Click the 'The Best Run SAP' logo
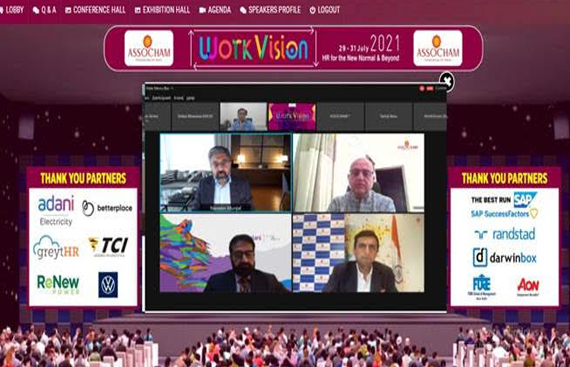 click(x=503, y=199)
